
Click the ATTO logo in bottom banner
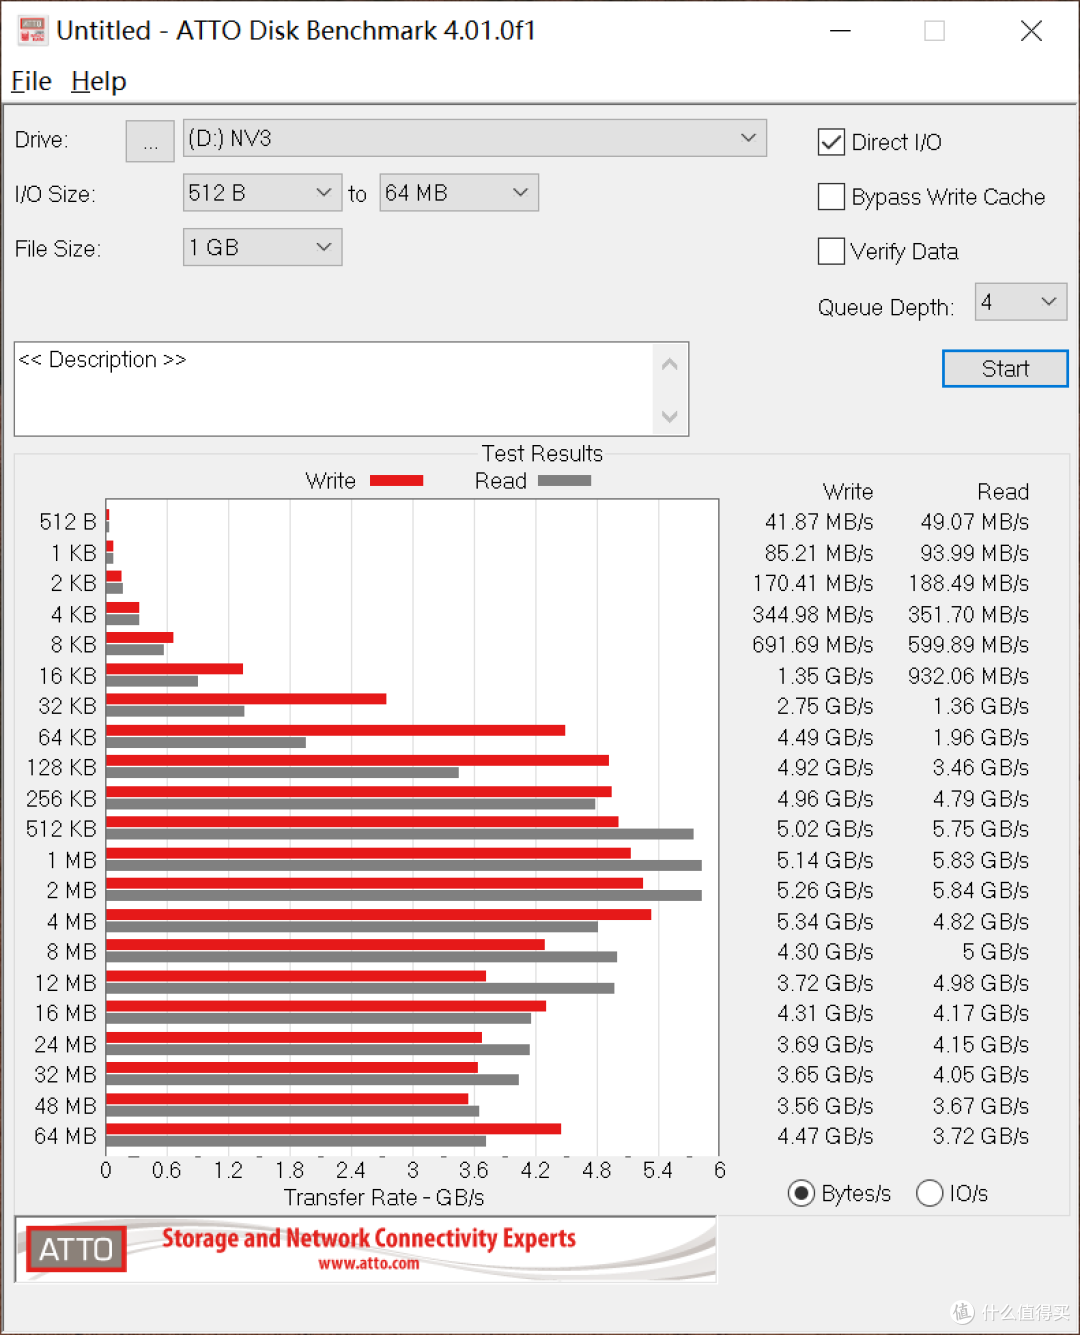75,1249
